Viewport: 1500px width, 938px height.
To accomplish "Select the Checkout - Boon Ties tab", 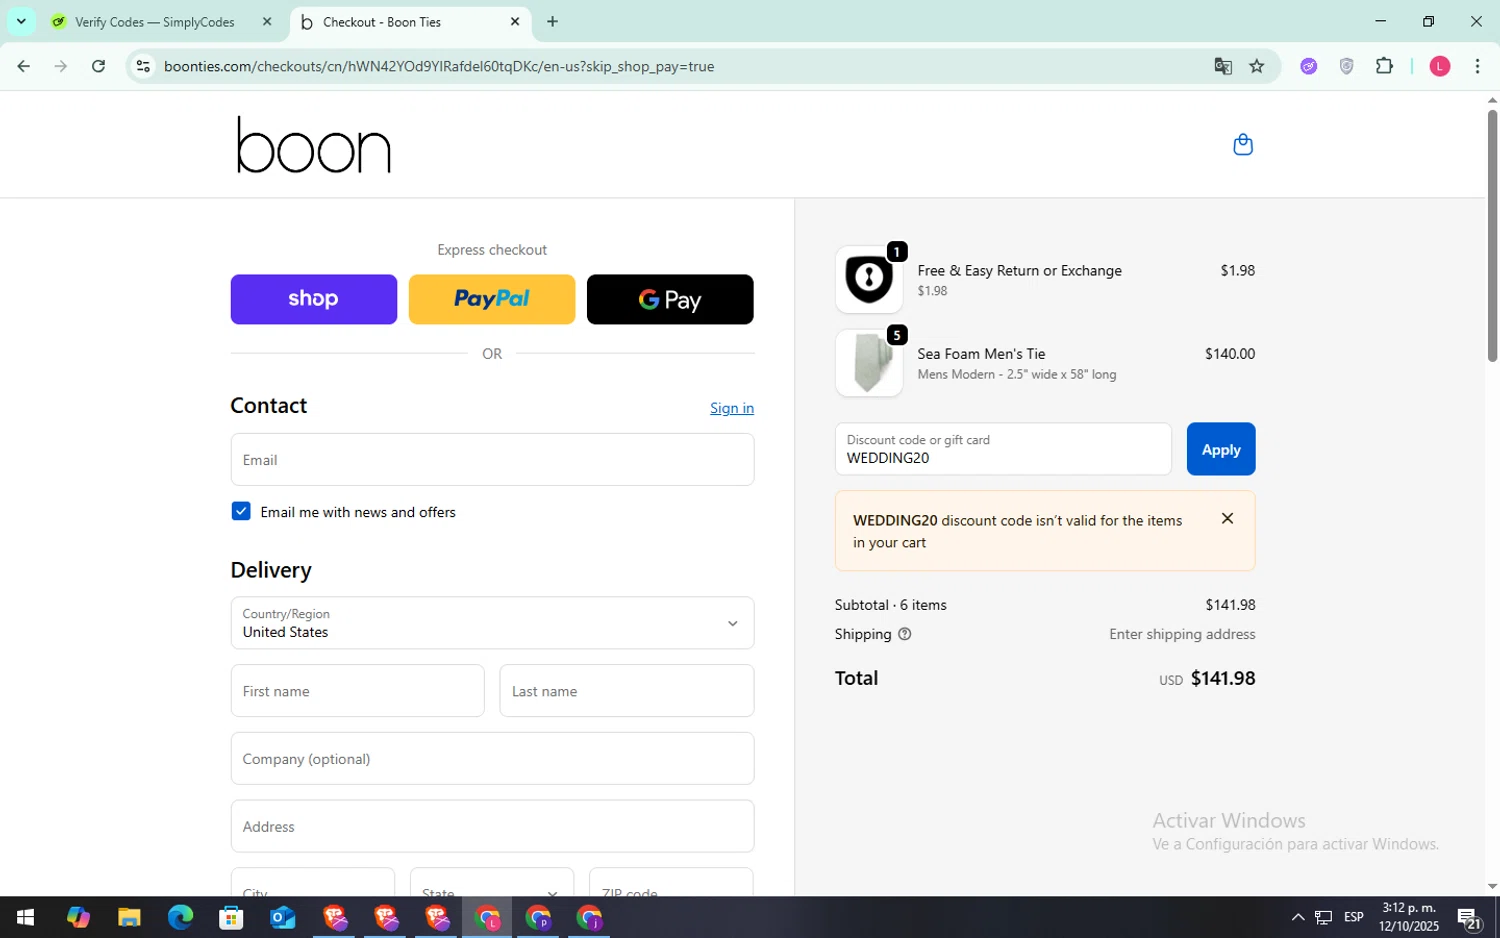I will pyautogui.click(x=411, y=22).
